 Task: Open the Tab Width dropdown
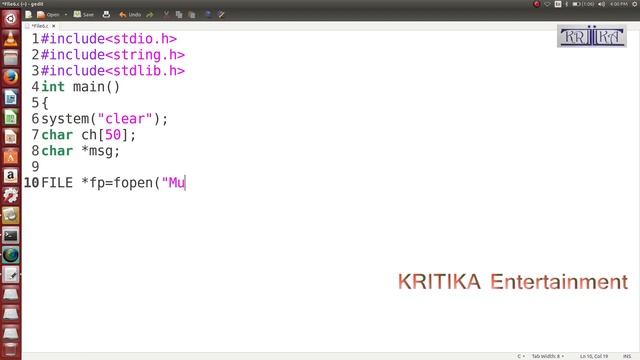click(548, 356)
